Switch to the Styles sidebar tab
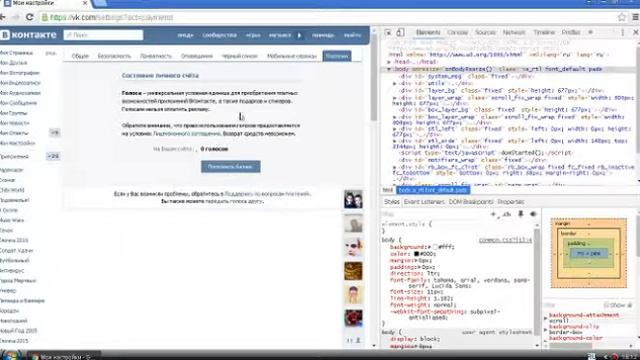640x360 pixels. (x=391, y=202)
